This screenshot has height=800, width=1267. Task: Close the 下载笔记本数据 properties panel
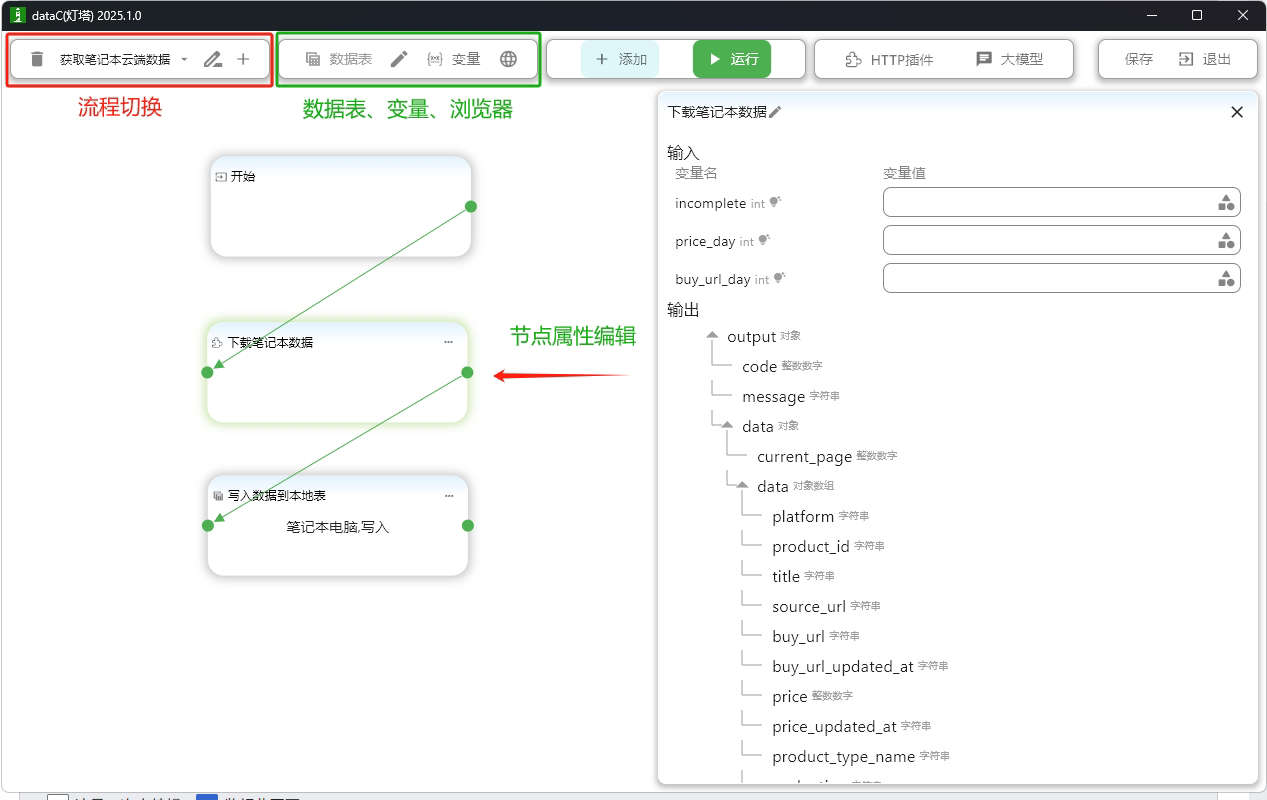pyautogui.click(x=1237, y=112)
